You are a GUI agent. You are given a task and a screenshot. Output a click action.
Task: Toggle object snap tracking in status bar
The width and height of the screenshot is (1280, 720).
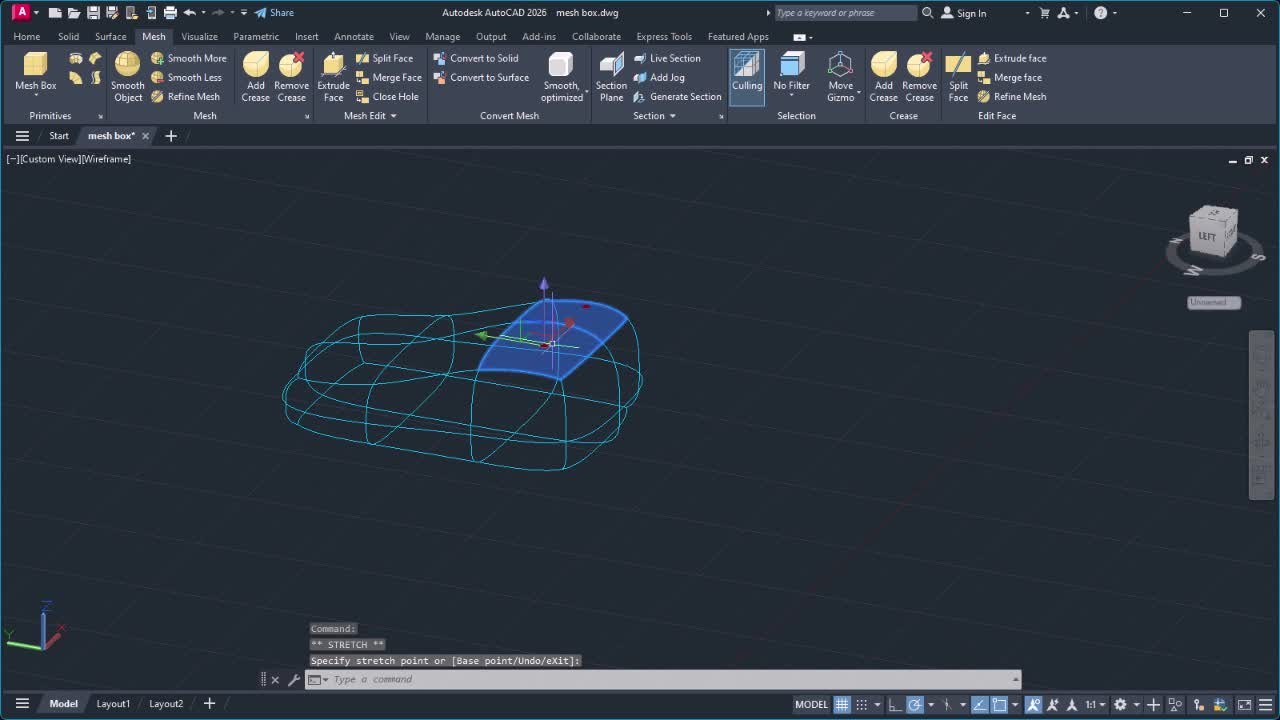[x=980, y=704]
